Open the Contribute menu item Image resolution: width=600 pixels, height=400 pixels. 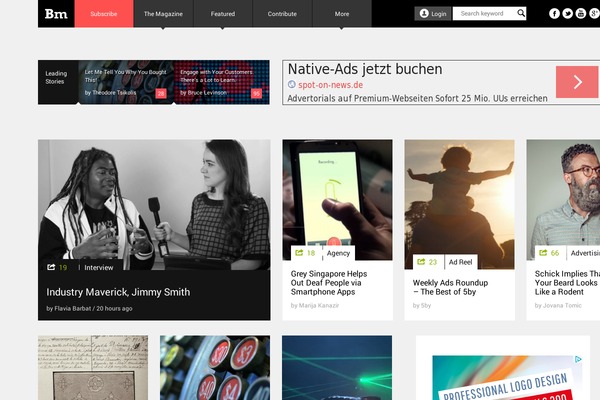(x=282, y=14)
